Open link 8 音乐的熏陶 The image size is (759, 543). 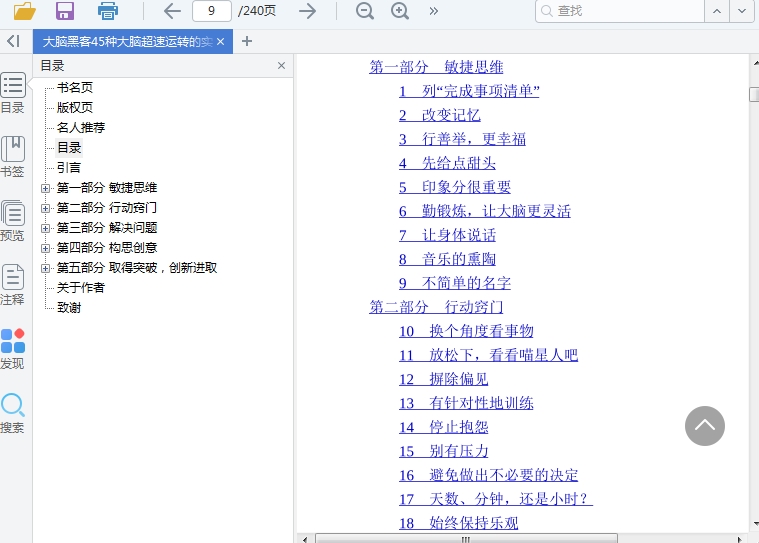tap(447, 259)
